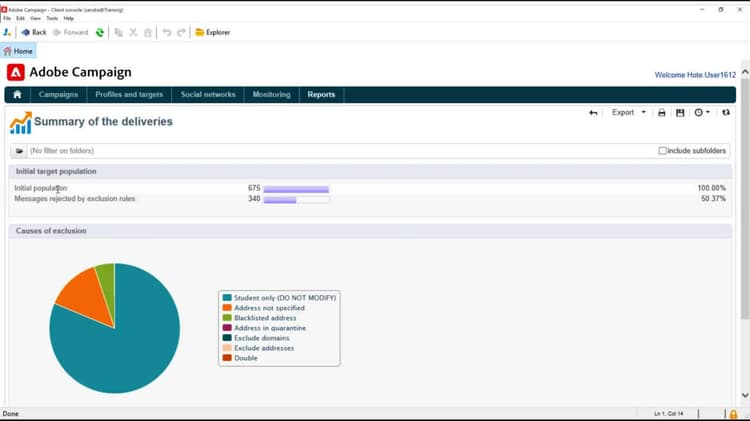Click the summary of deliveries chart icon
Viewport: 750px width, 421px height.
[x=21, y=122]
